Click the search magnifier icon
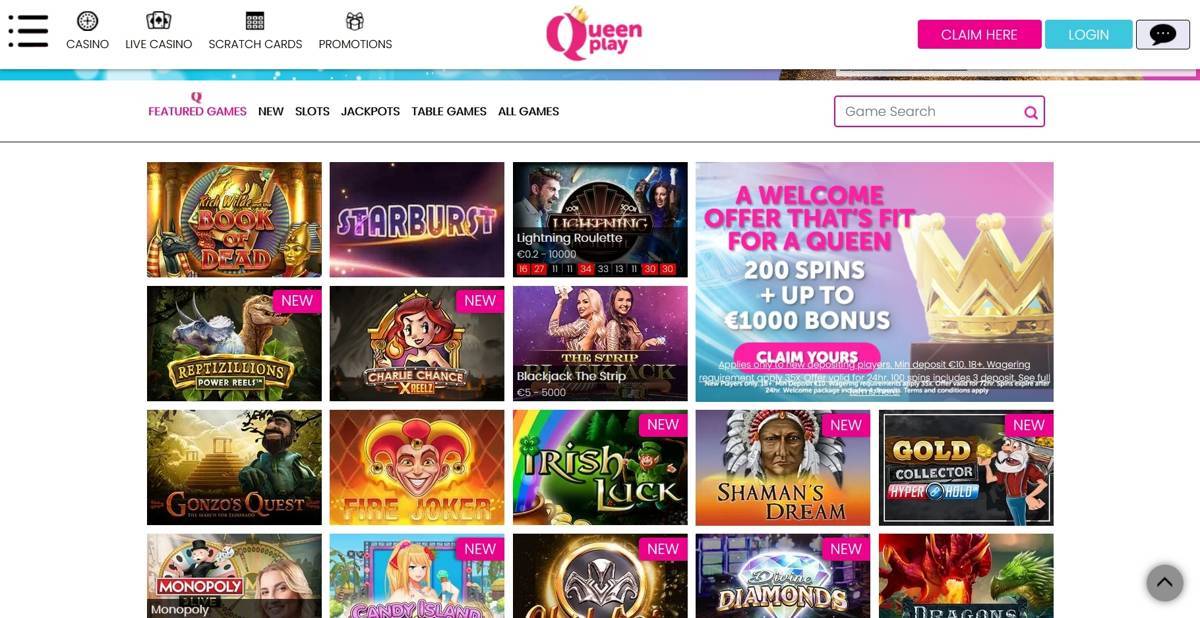The height and width of the screenshot is (618, 1200). pyautogui.click(x=1031, y=112)
